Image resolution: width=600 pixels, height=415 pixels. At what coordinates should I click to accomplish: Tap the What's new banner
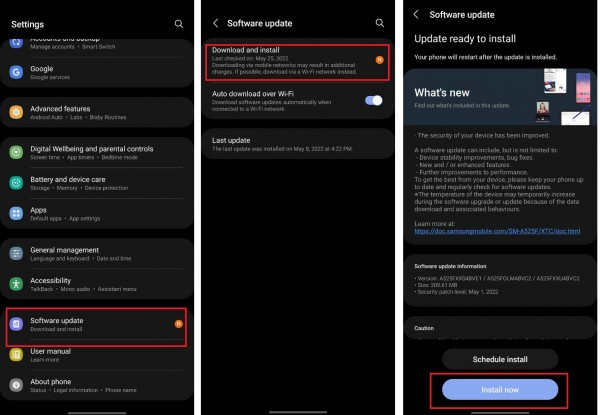pos(500,97)
